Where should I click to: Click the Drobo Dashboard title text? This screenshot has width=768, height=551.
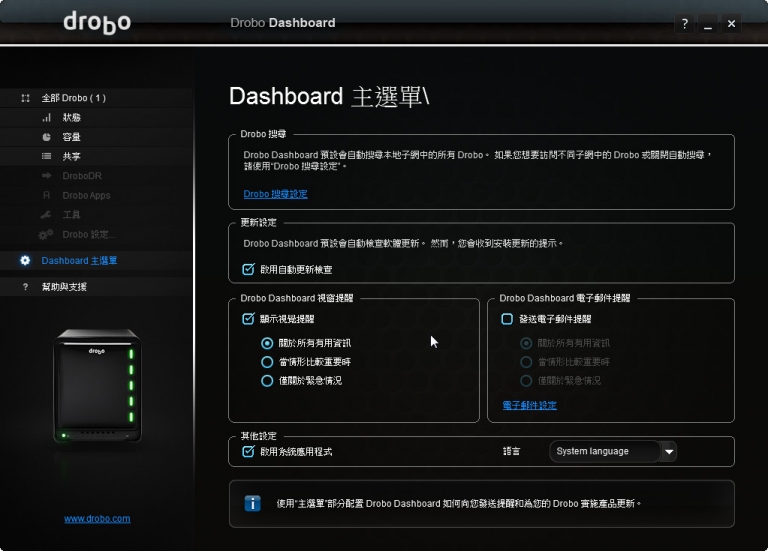click(x=283, y=23)
